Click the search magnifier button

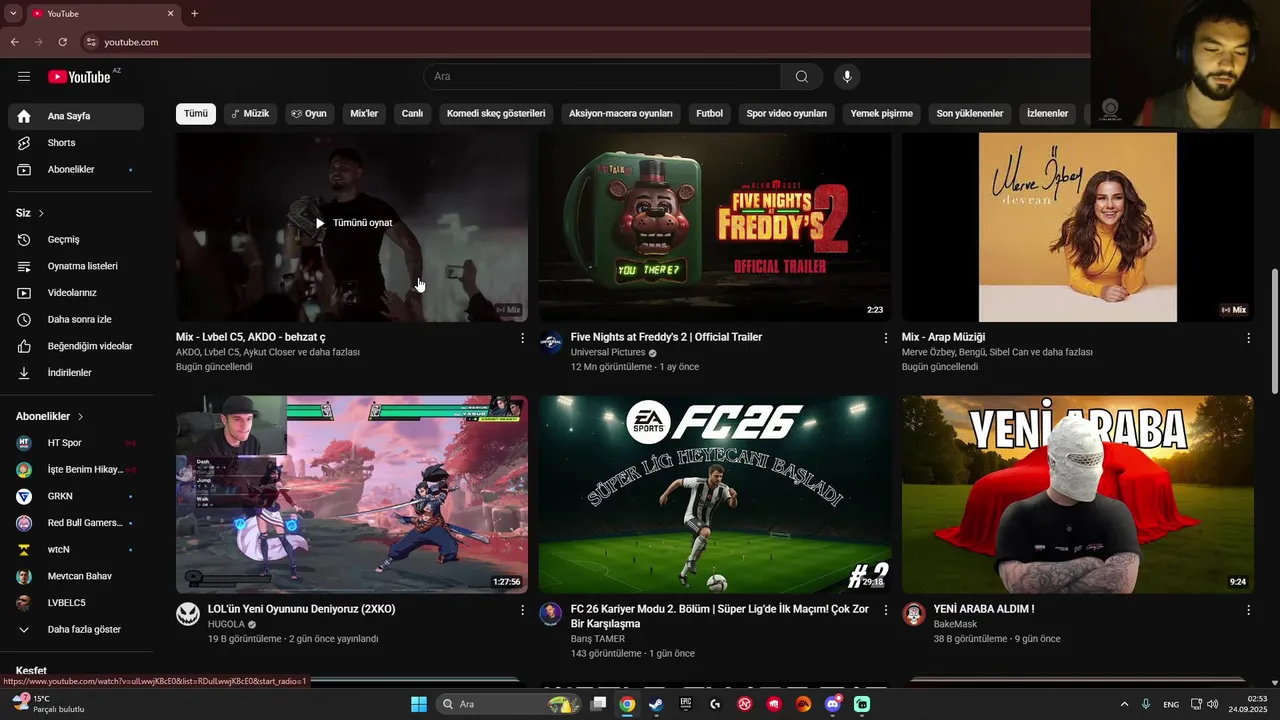click(x=801, y=77)
